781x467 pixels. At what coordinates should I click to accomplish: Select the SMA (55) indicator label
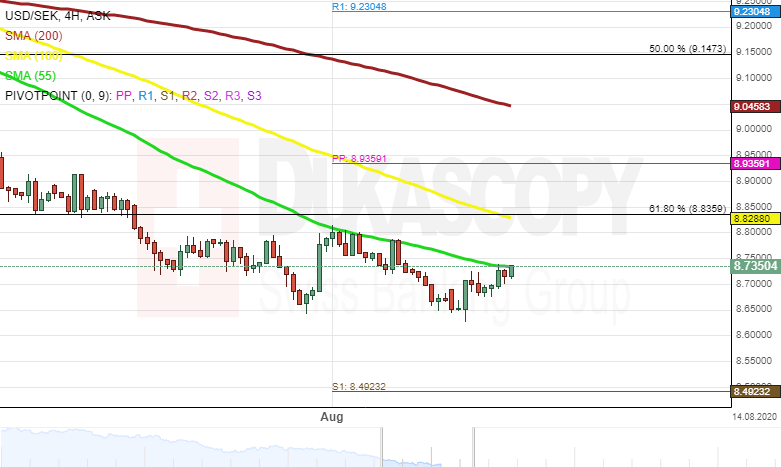(32, 74)
